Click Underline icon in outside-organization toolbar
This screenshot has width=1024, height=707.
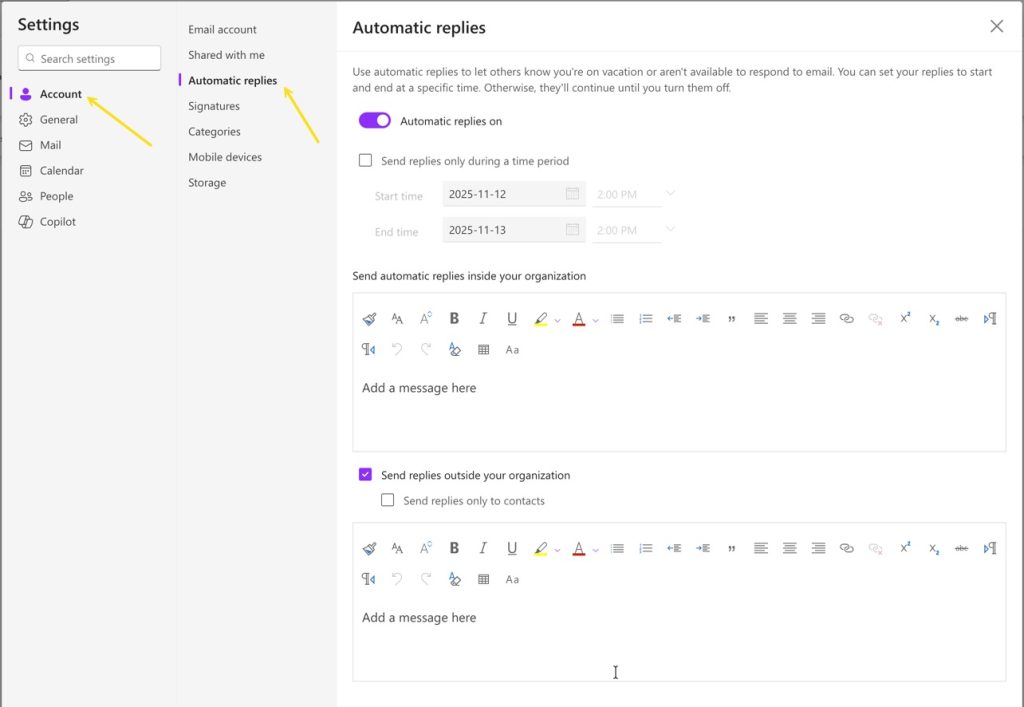[x=512, y=548]
